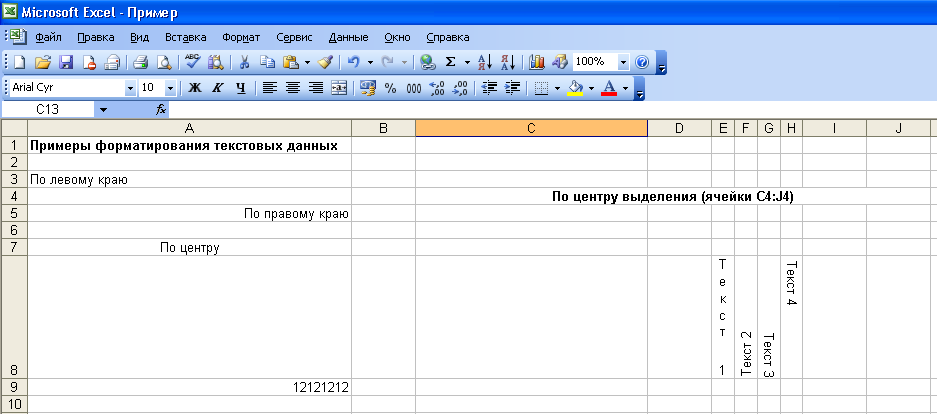Open the font size 10 dropdown
Screen dimensions: 937x414
click(x=170, y=88)
